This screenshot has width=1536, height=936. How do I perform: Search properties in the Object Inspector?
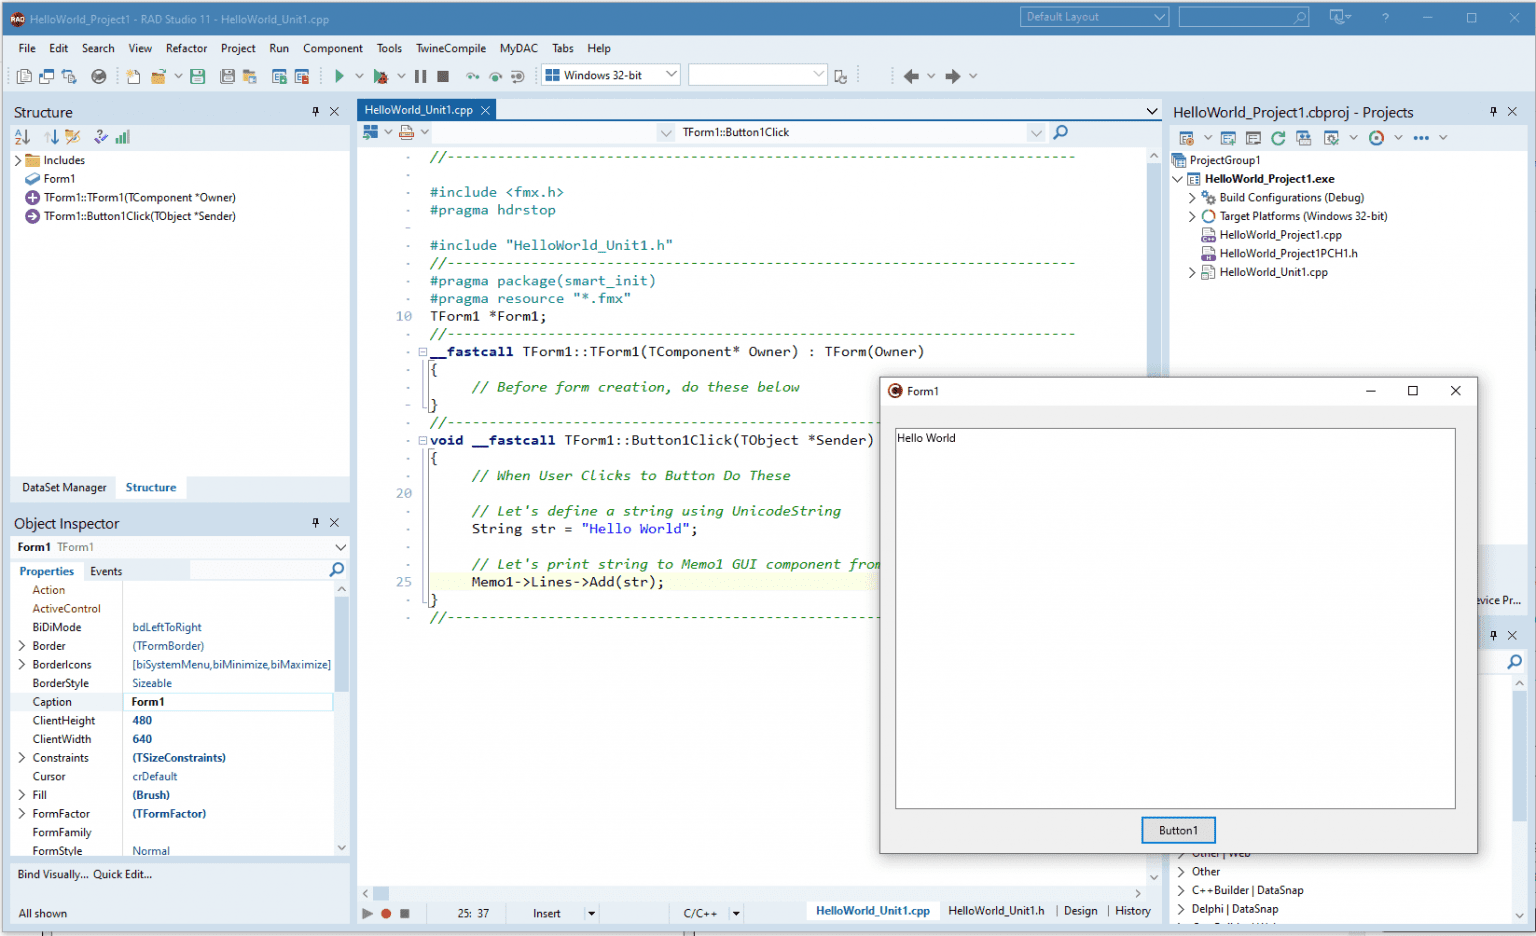click(x=337, y=570)
